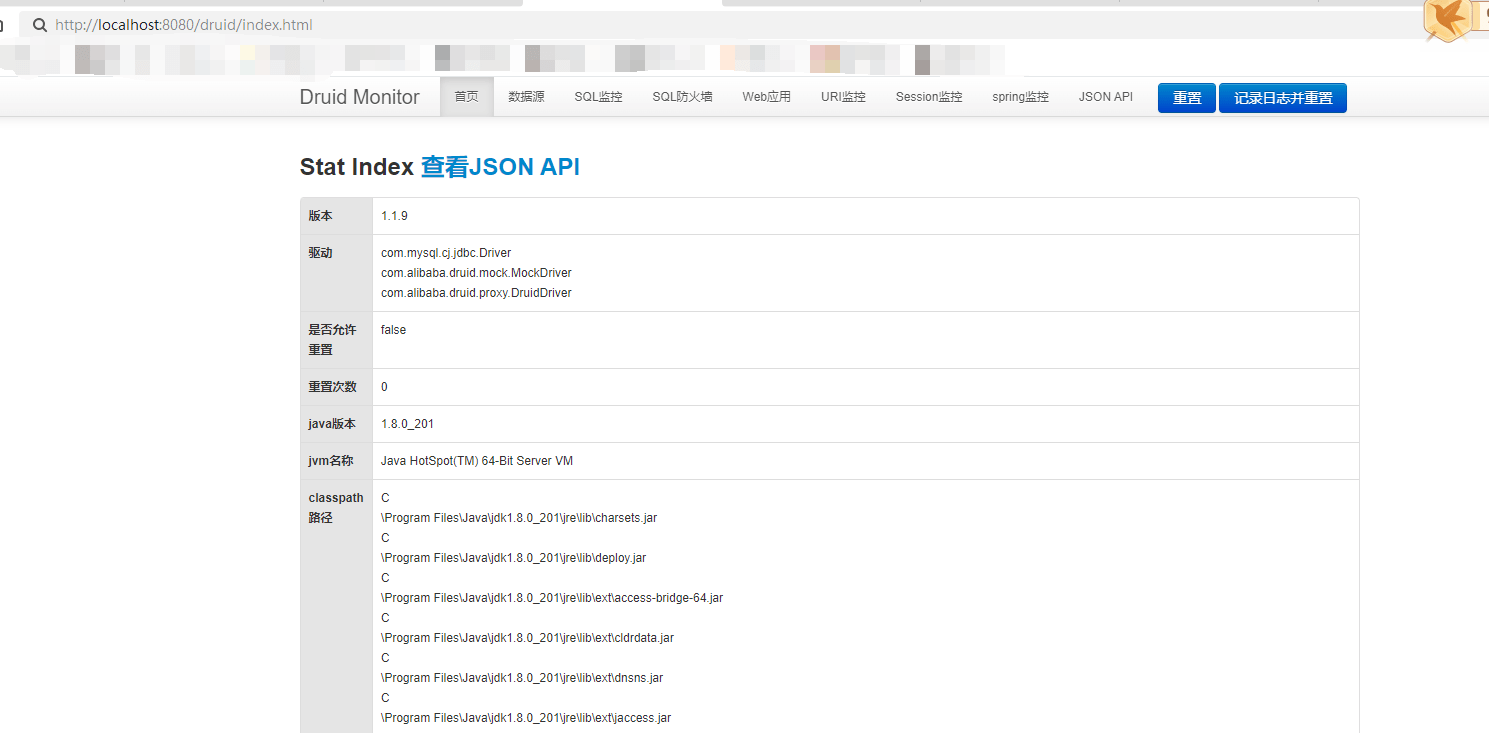The image size is (1489, 733).
Task: Open the Web应用 tab
Action: click(x=766, y=97)
